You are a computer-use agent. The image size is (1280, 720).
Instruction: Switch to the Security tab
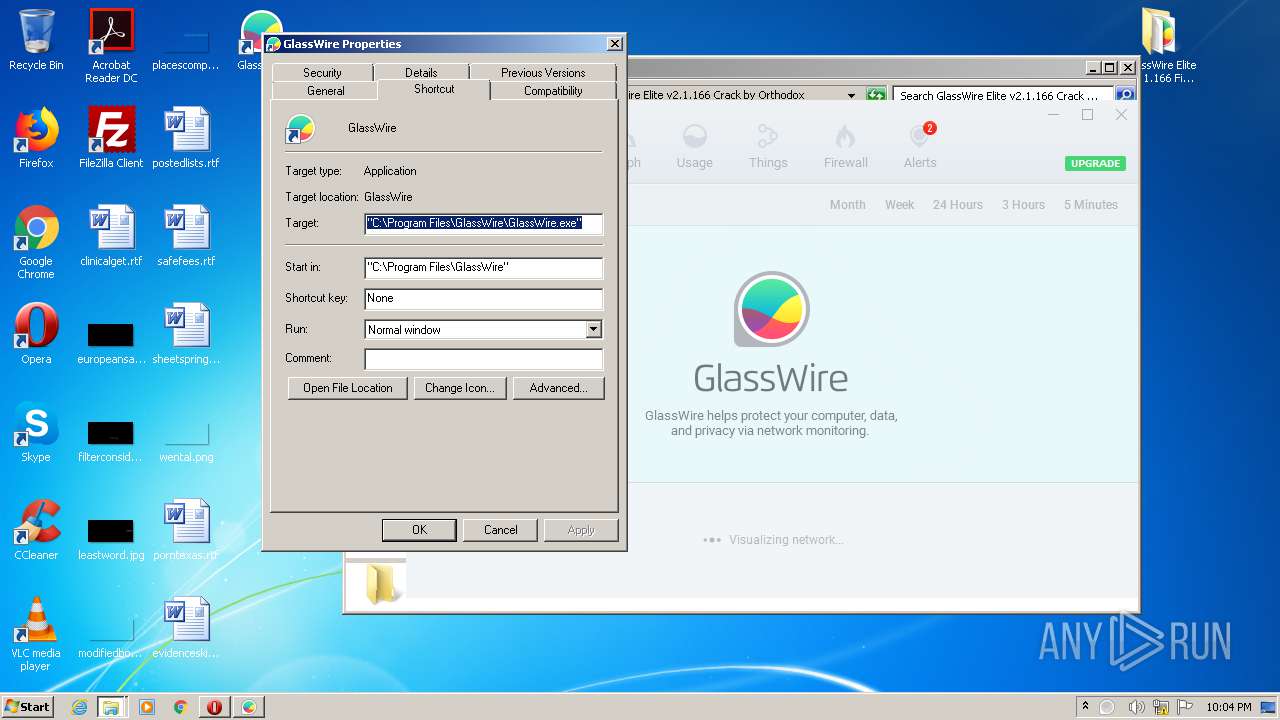pyautogui.click(x=322, y=72)
